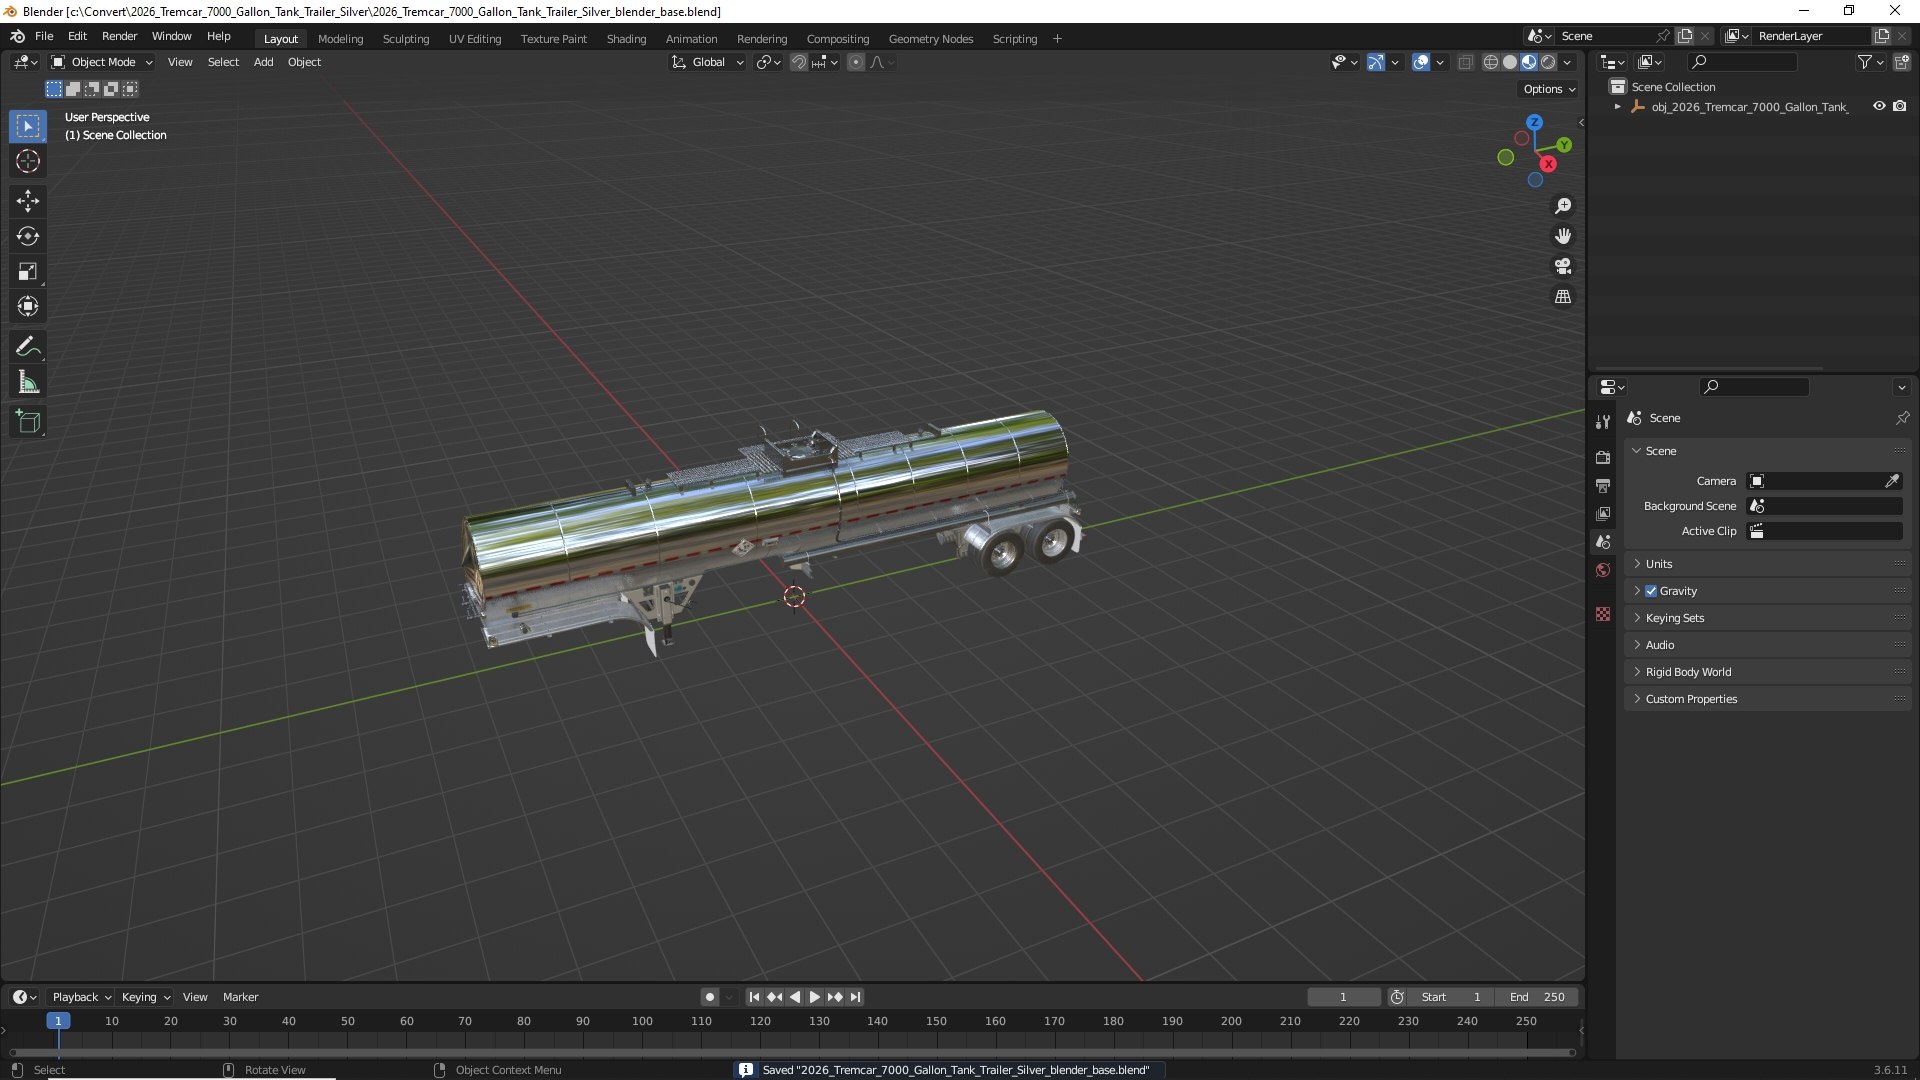
Task: Open the File menu
Action: coord(44,36)
